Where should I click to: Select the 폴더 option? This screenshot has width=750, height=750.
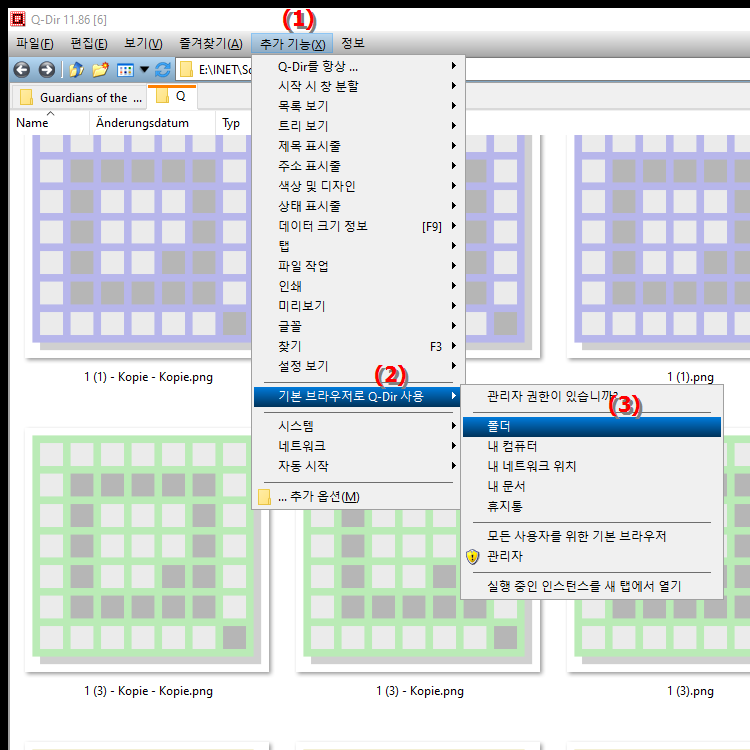pyautogui.click(x=592, y=427)
